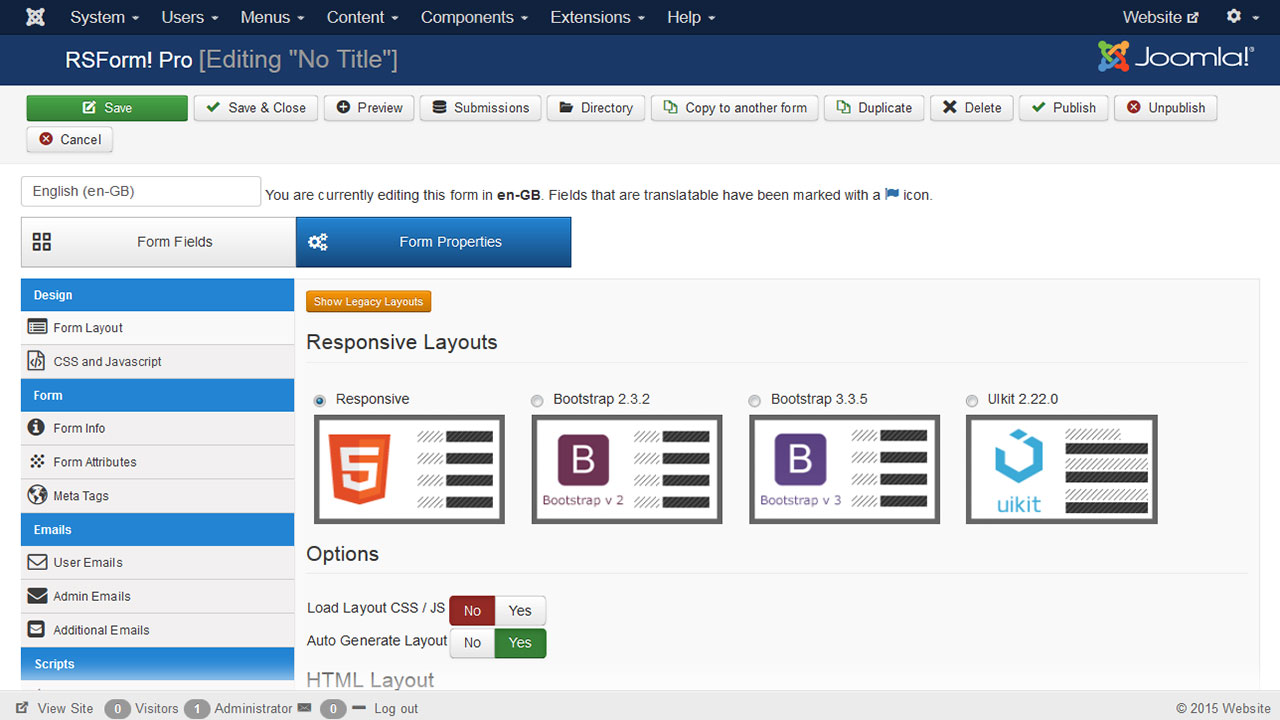Click the CSS and Javascript code icon
The width and height of the screenshot is (1280, 720).
pos(37,361)
